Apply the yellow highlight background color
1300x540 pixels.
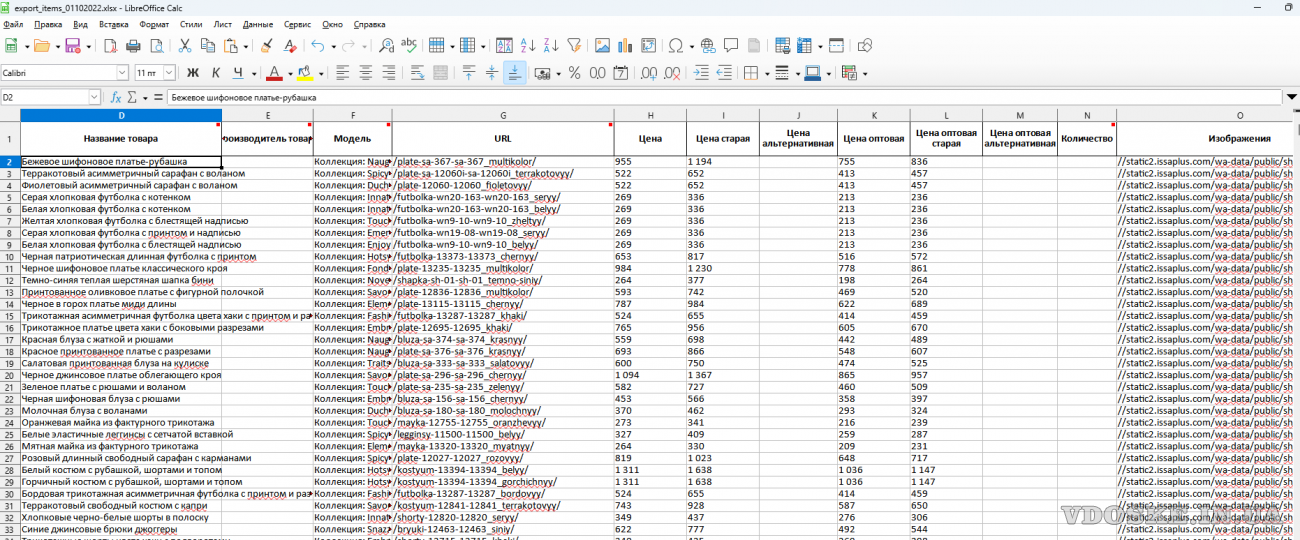pos(304,73)
